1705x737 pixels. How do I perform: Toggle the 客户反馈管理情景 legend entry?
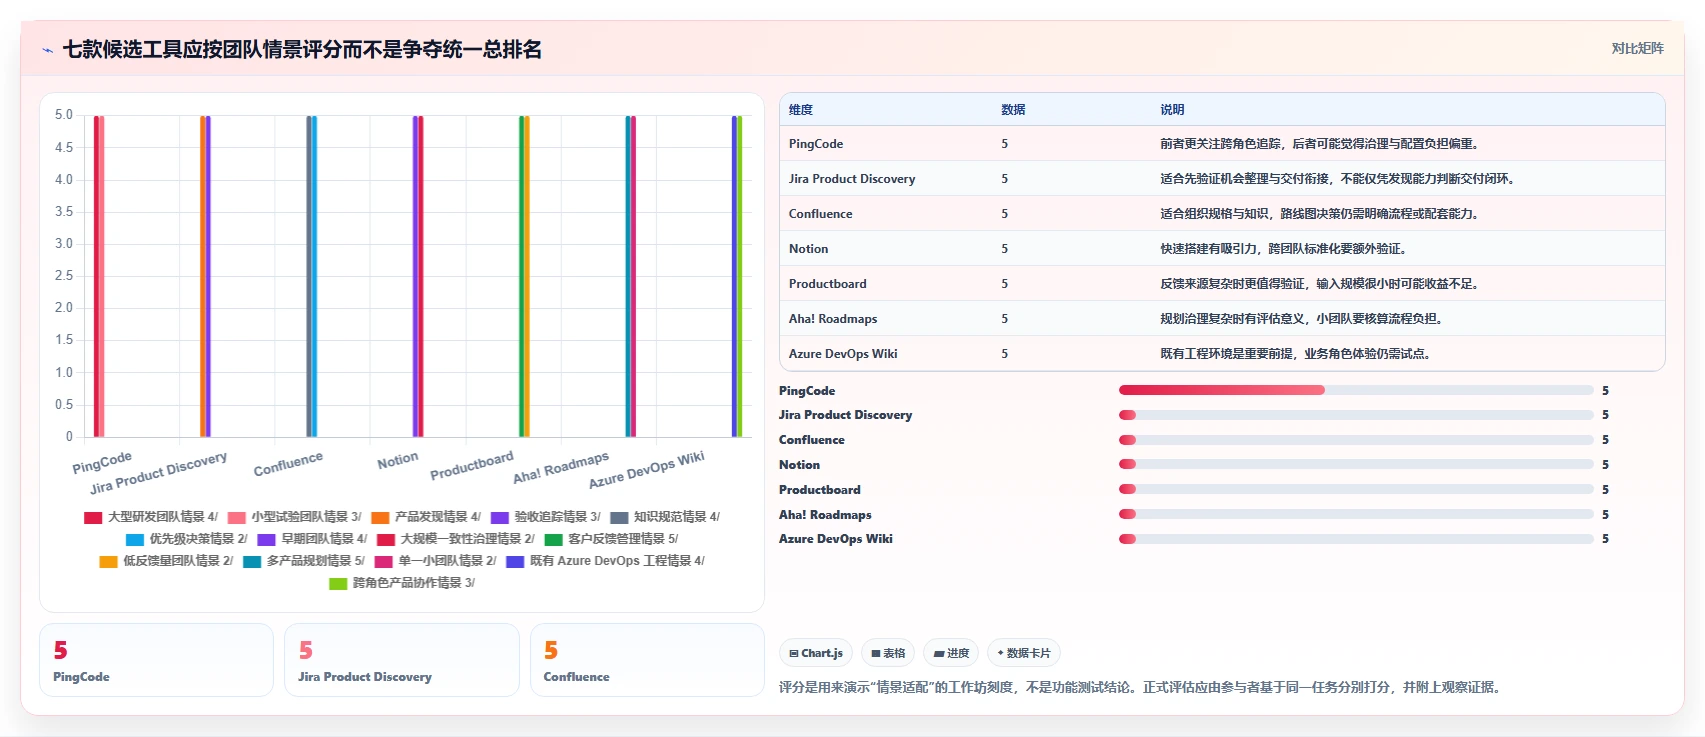click(612, 539)
